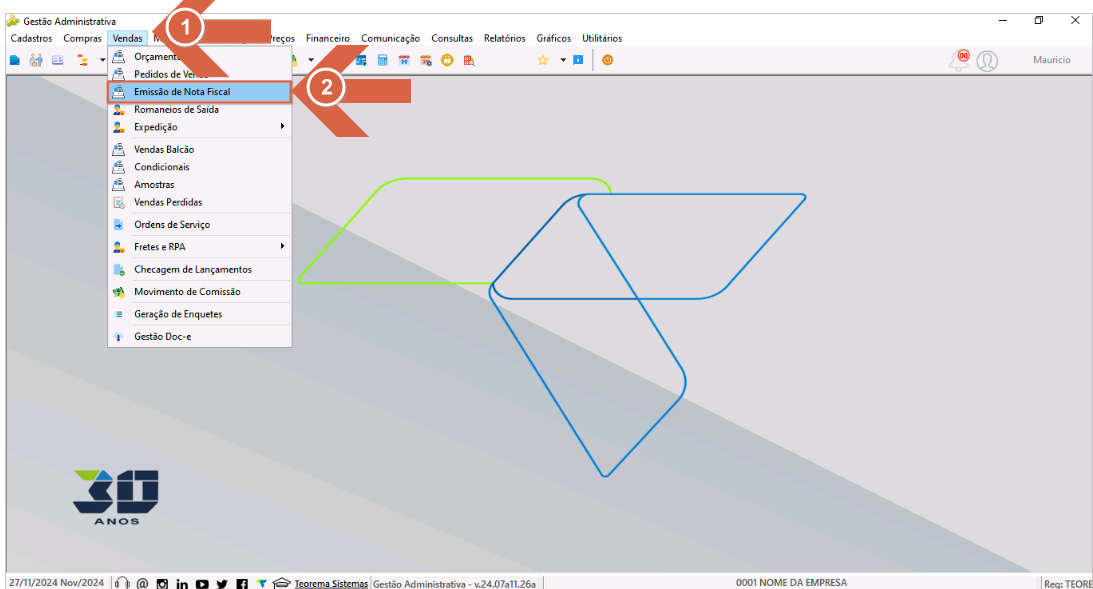Open the Compras menu
The image size is (1093, 589).
click(x=82, y=38)
